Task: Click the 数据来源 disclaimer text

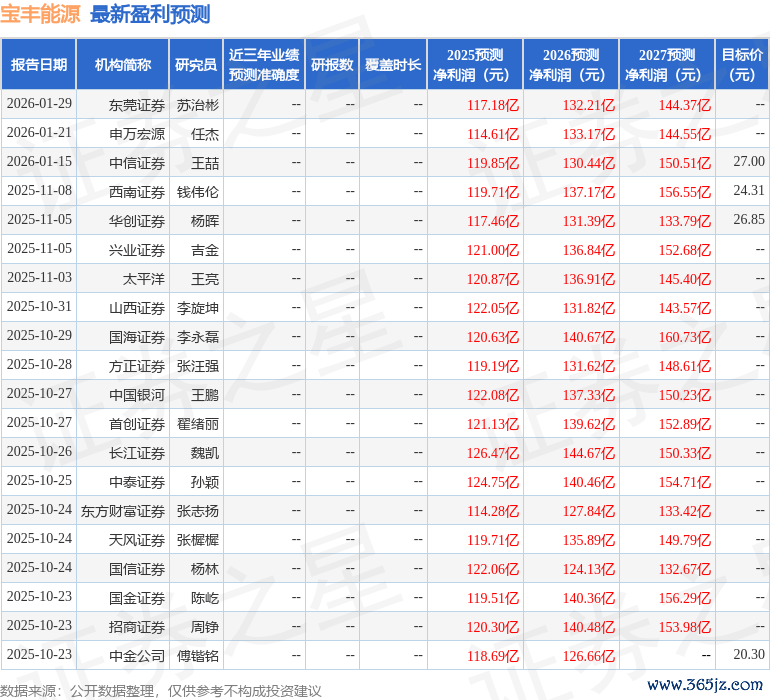Action: 161,691
